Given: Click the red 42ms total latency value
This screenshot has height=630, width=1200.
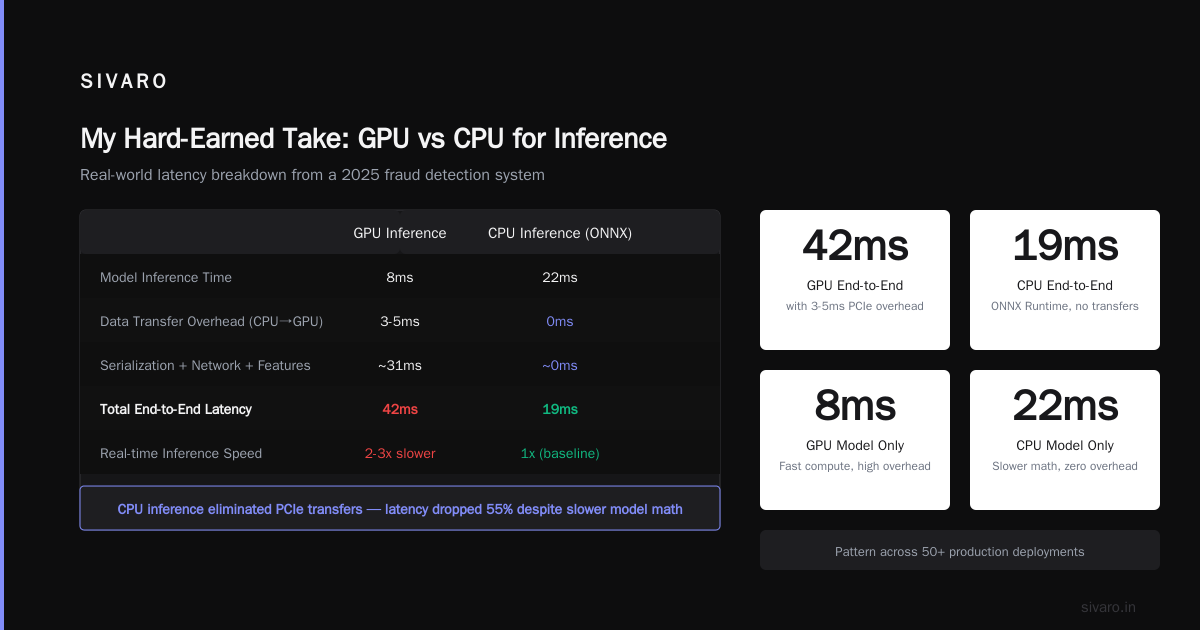Looking at the screenshot, I should [400, 409].
